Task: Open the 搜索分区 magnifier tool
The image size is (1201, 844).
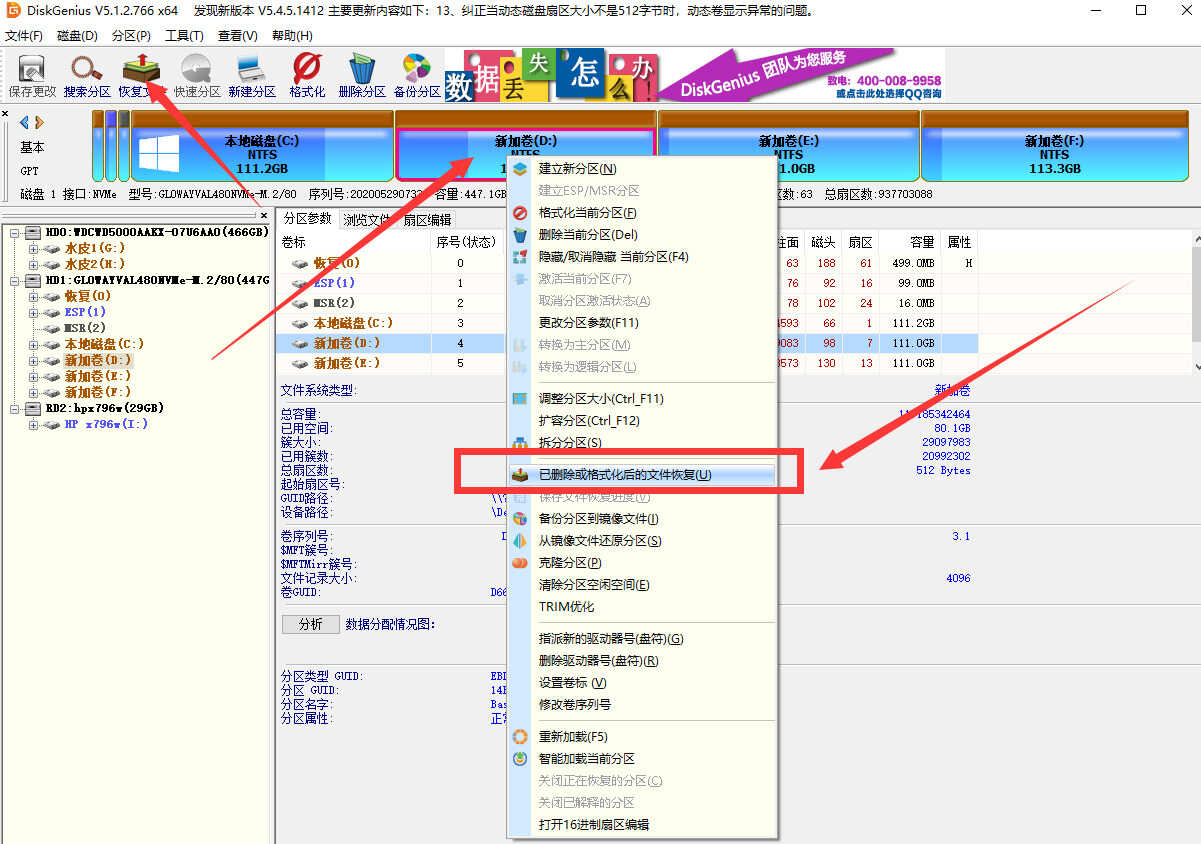Action: (x=86, y=75)
